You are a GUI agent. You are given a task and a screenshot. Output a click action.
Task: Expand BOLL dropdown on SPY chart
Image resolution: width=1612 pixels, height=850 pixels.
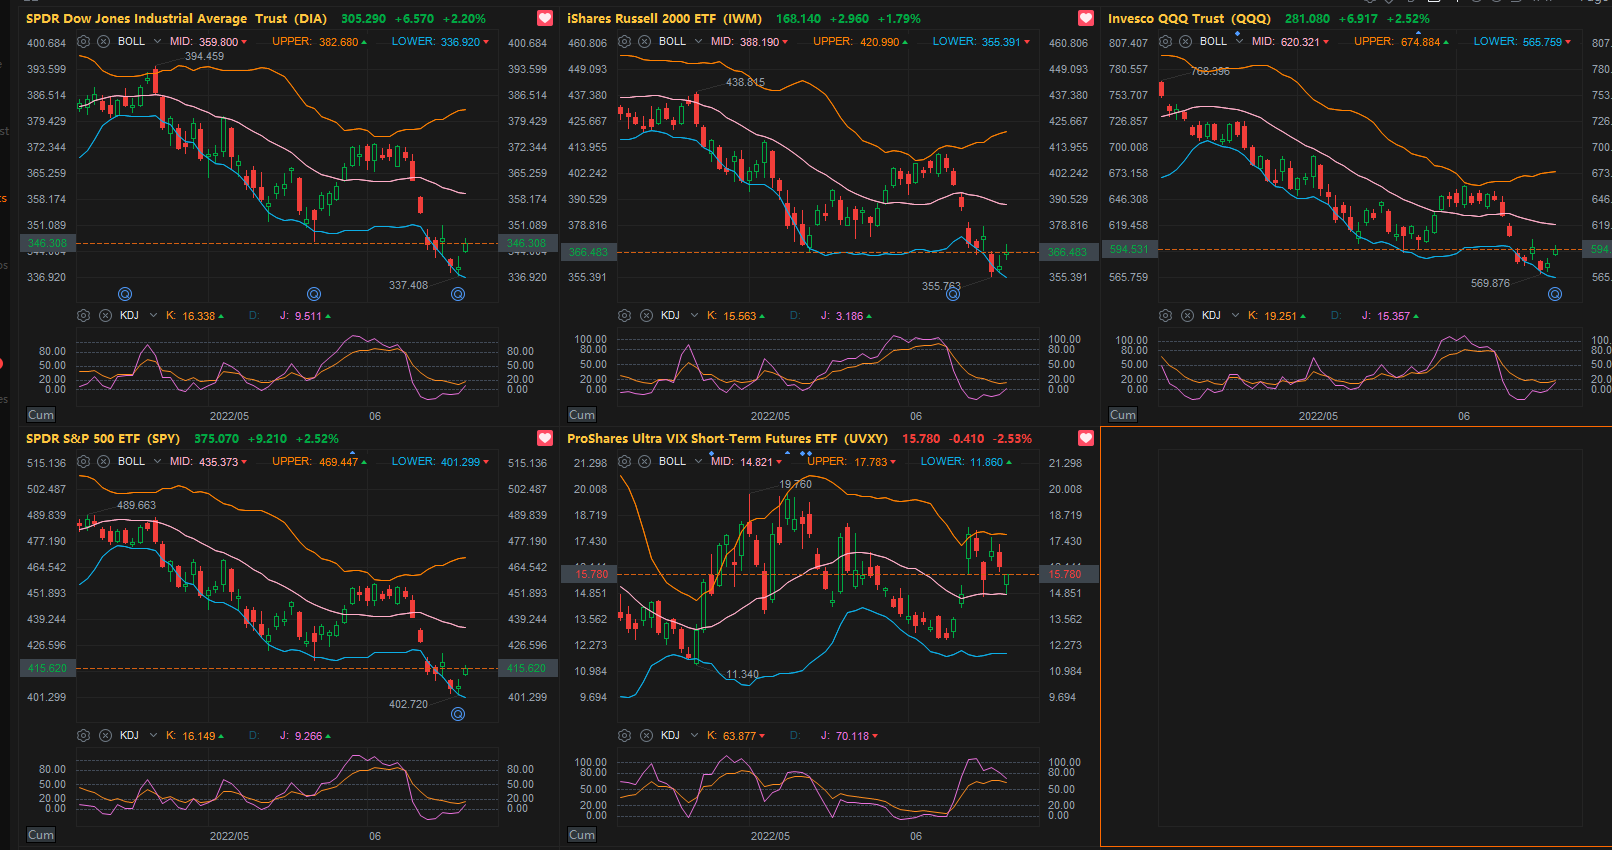pos(157,462)
